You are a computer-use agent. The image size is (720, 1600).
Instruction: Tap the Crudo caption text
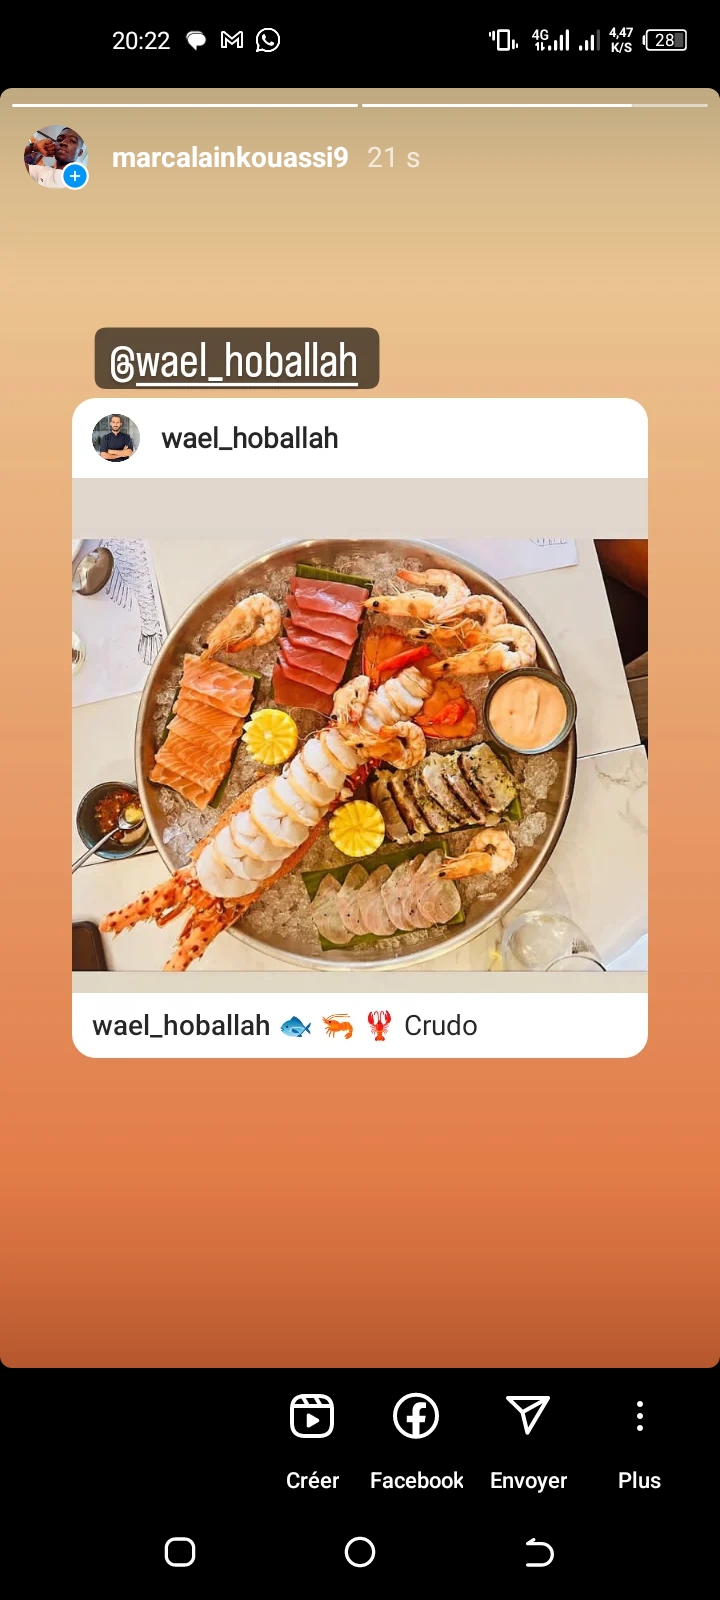pyautogui.click(x=440, y=1026)
